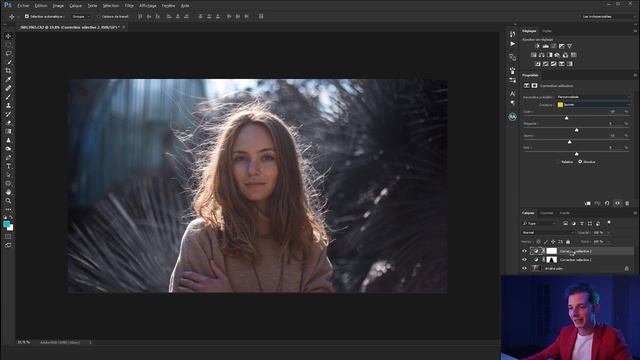Add a Brightness/Contrast adjustment
This screenshot has height=360, width=640.
pos(537,46)
